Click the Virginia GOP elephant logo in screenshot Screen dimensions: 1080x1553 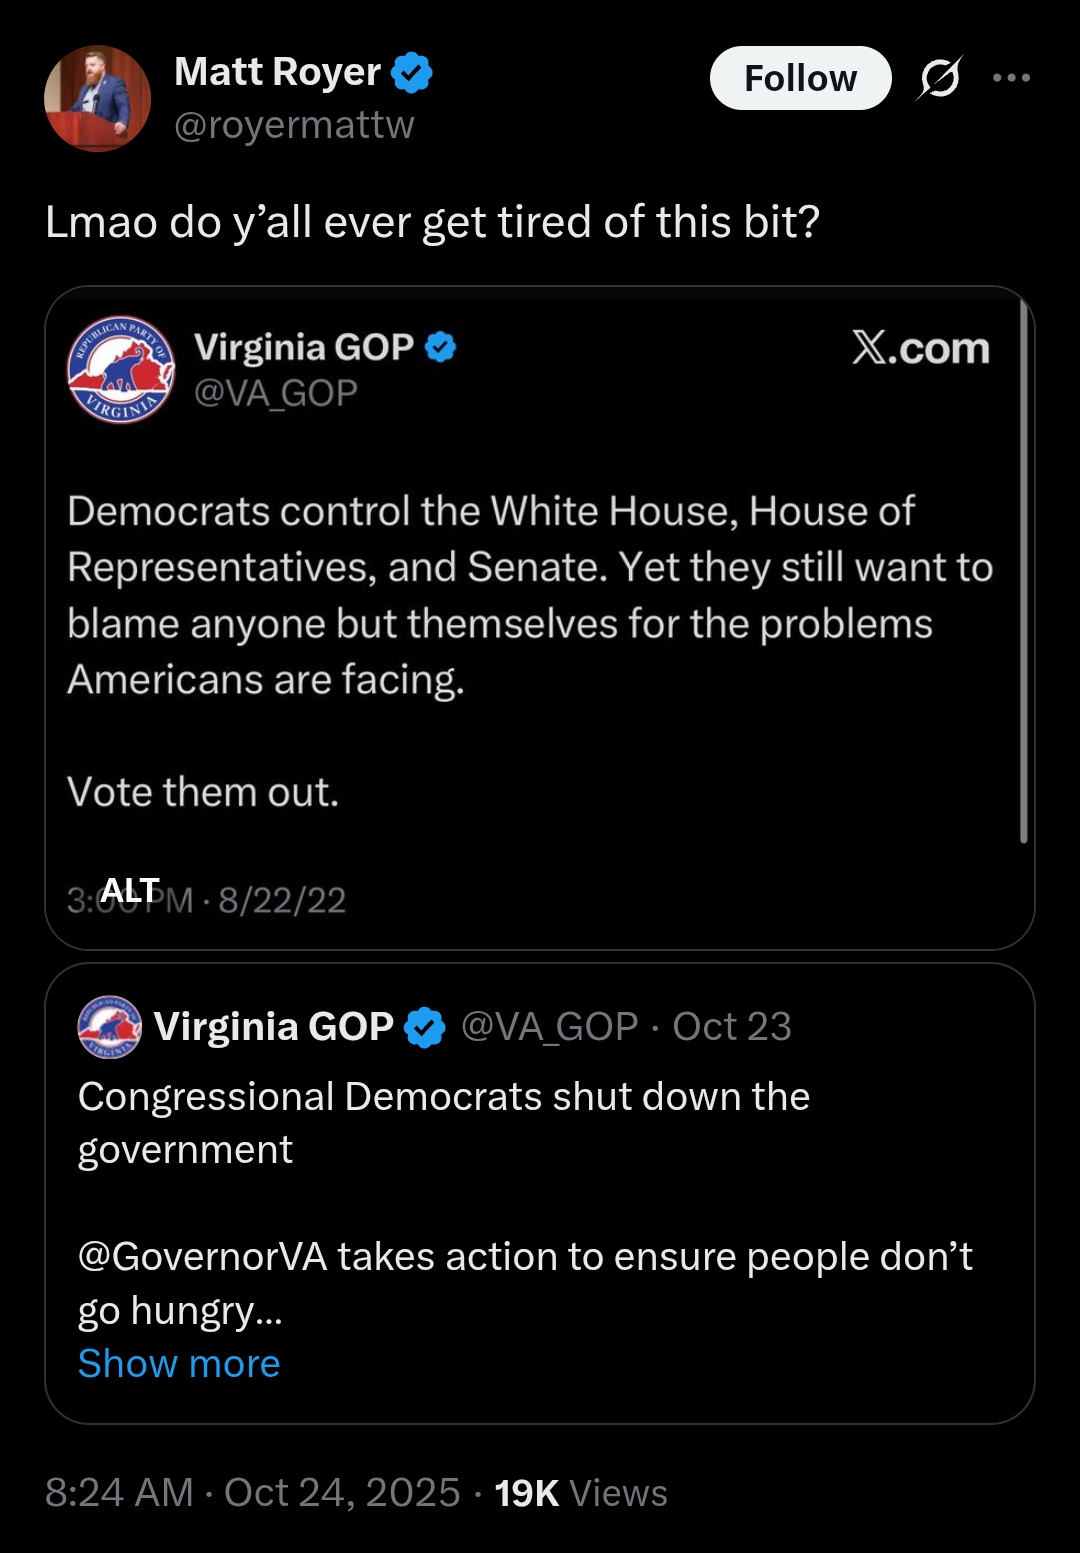point(120,370)
